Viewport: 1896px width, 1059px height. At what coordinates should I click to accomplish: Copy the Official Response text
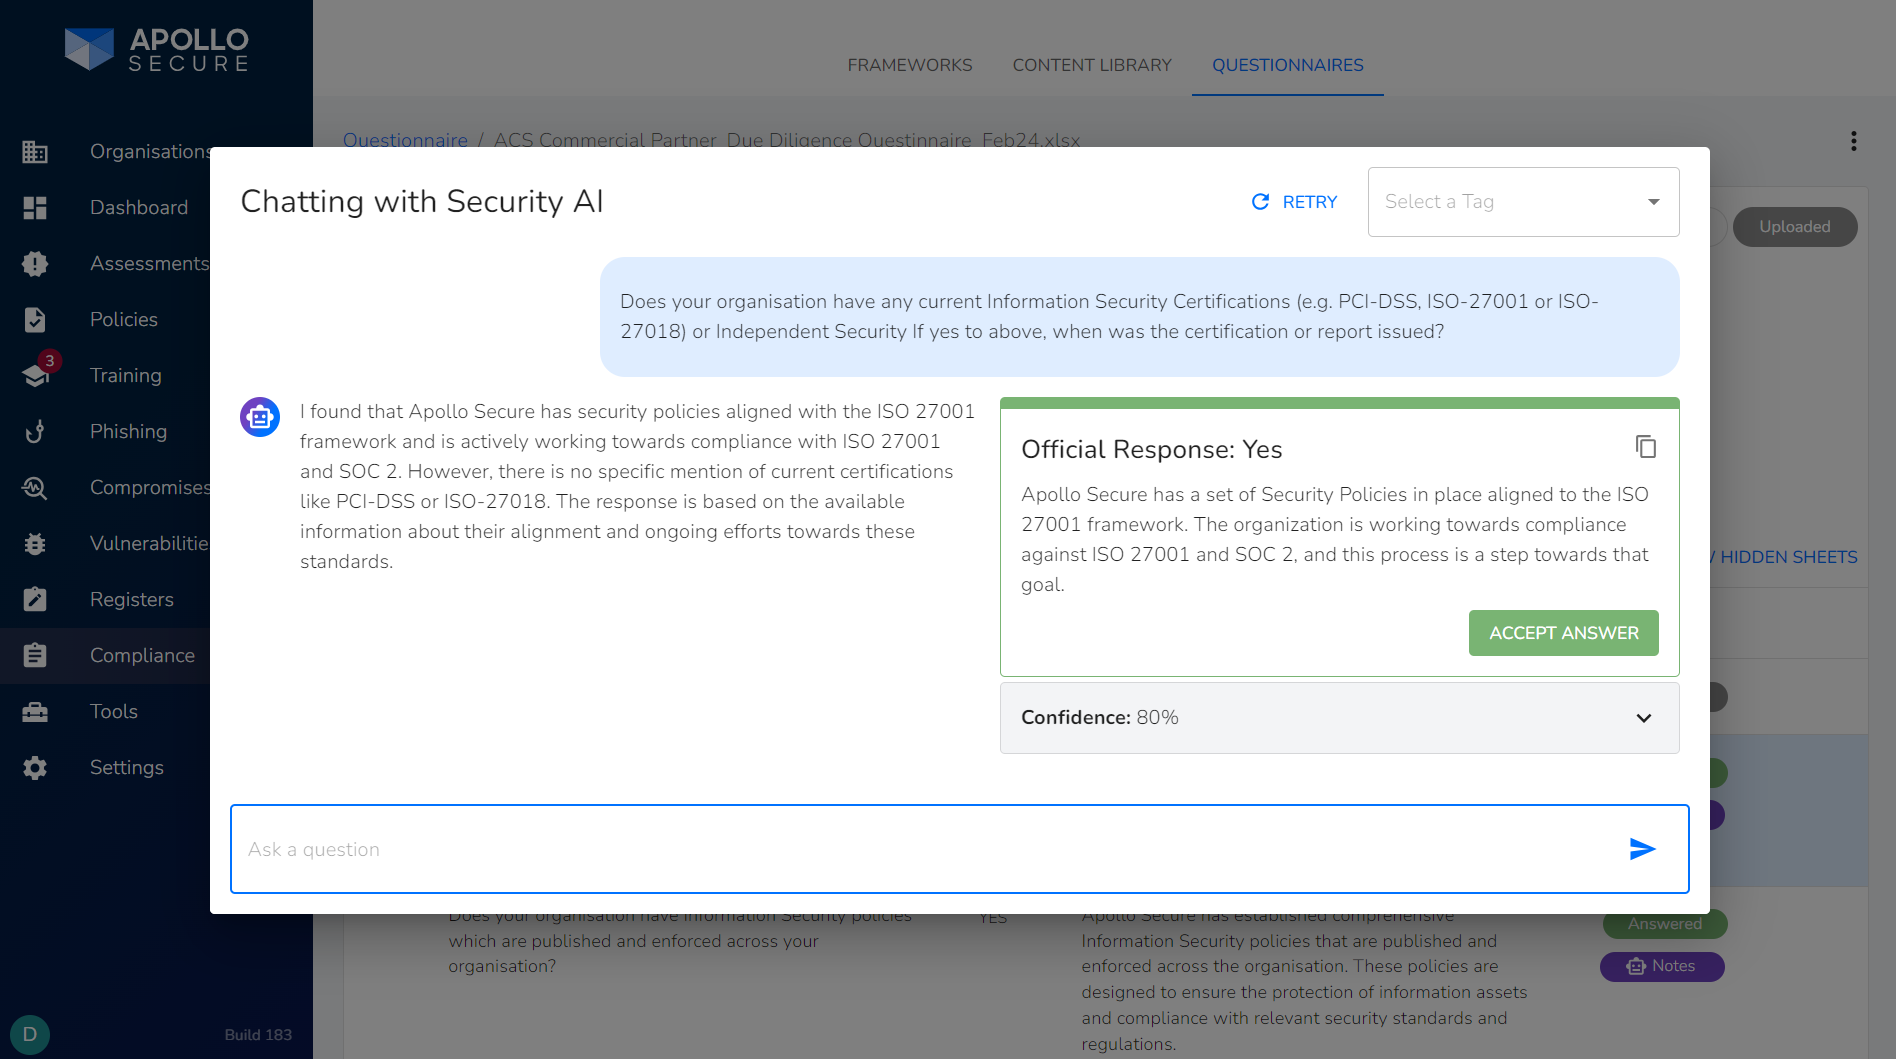(x=1646, y=447)
